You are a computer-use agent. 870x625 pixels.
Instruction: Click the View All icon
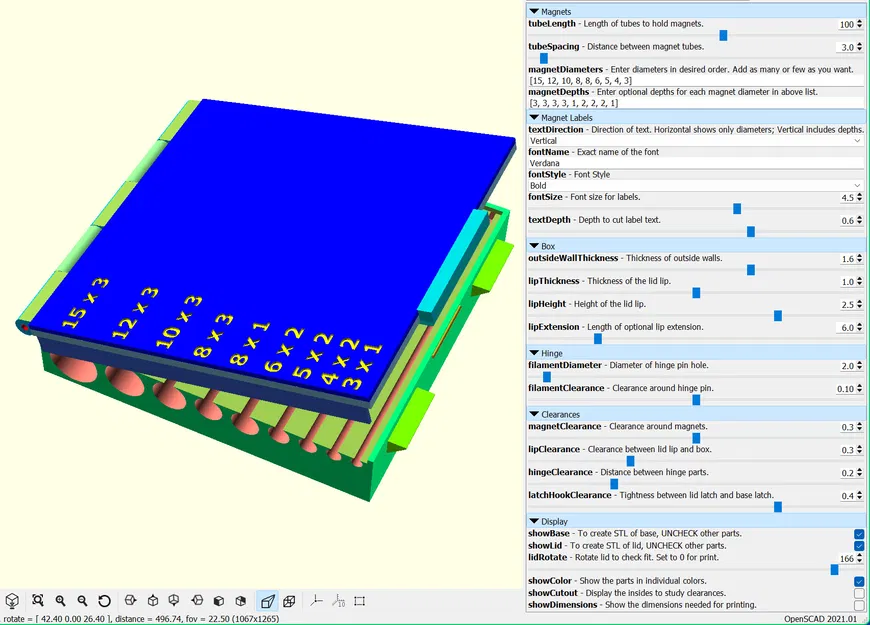tap(37, 600)
